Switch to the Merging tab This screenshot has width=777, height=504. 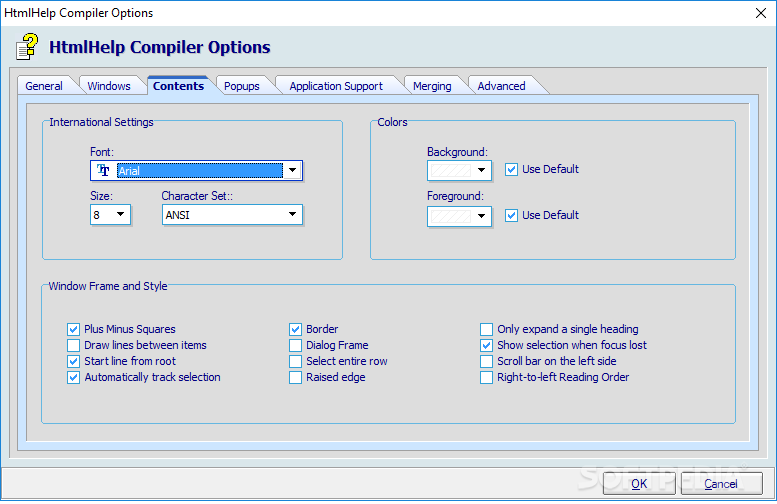coord(432,86)
